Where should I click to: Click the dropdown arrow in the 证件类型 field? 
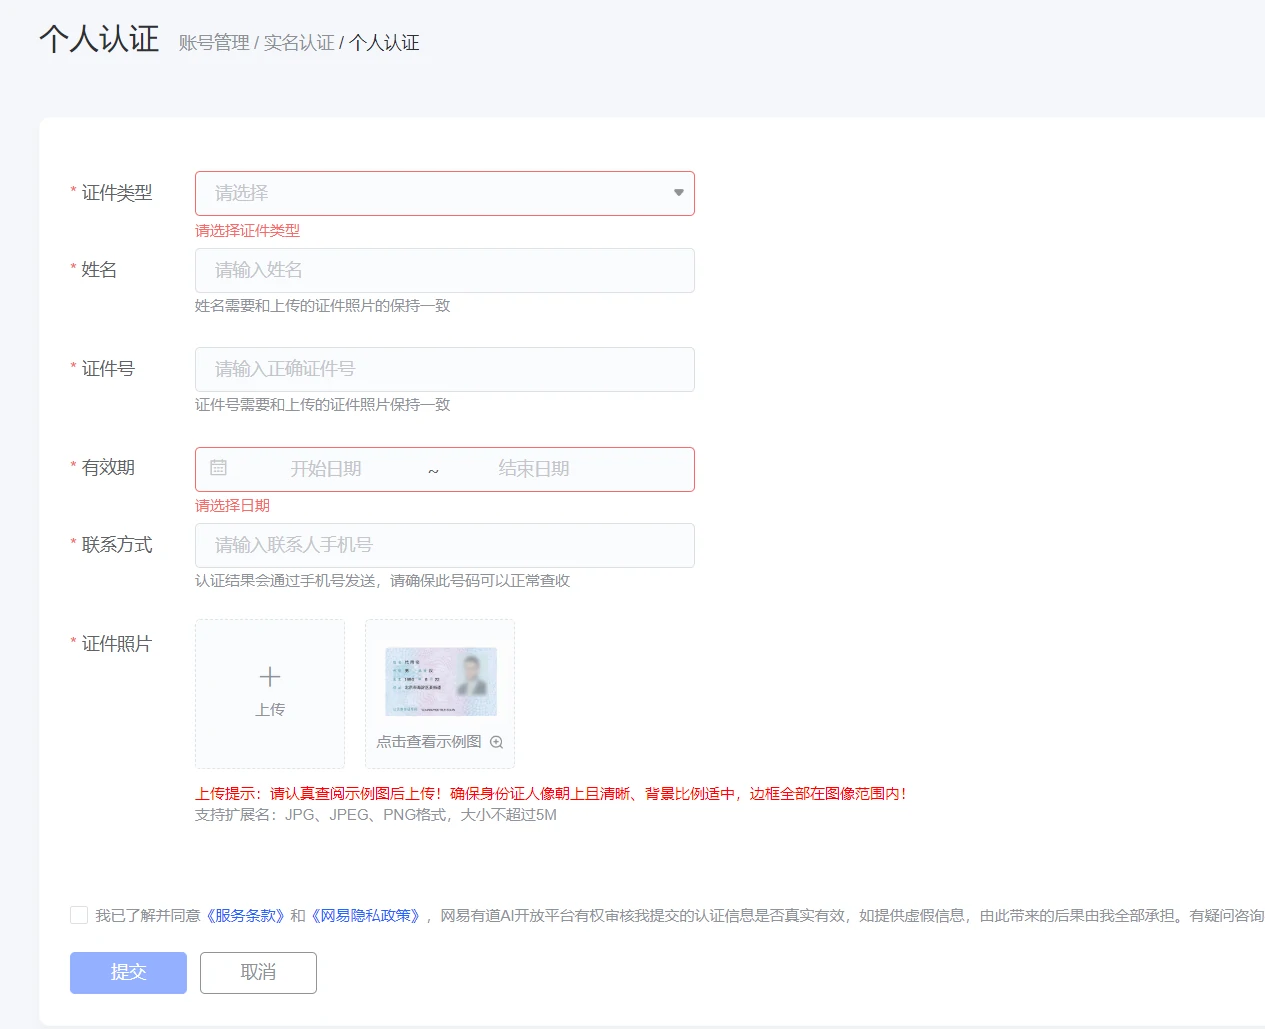tap(677, 193)
